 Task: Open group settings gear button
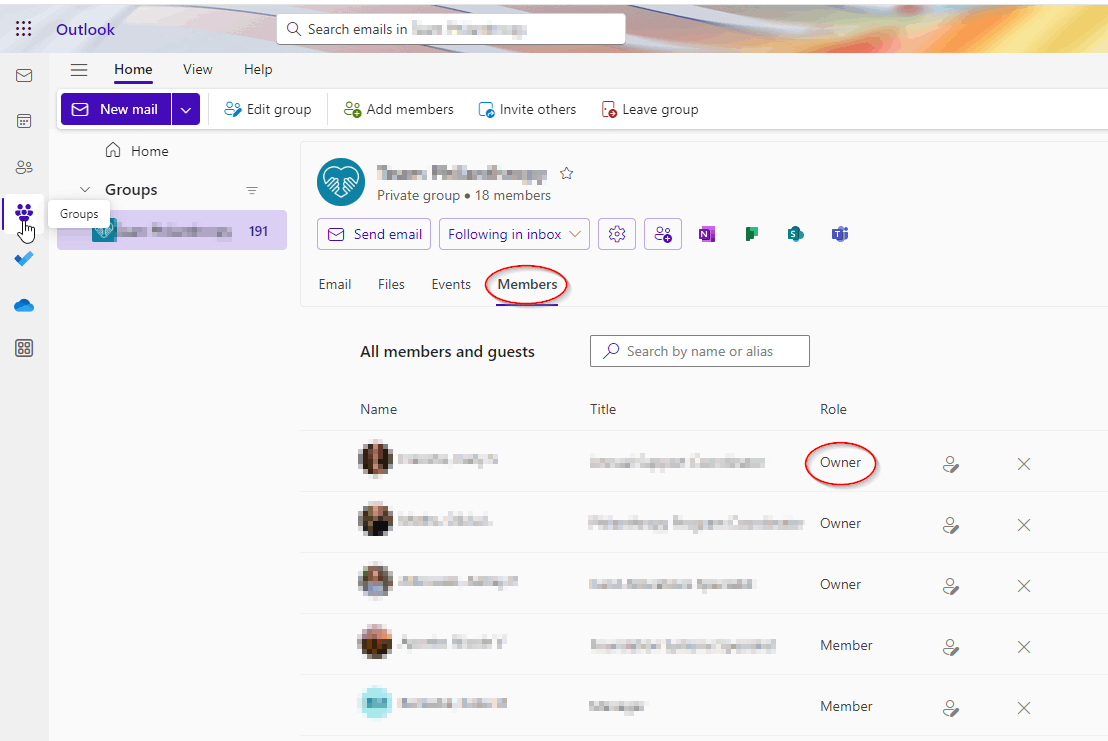coord(617,234)
